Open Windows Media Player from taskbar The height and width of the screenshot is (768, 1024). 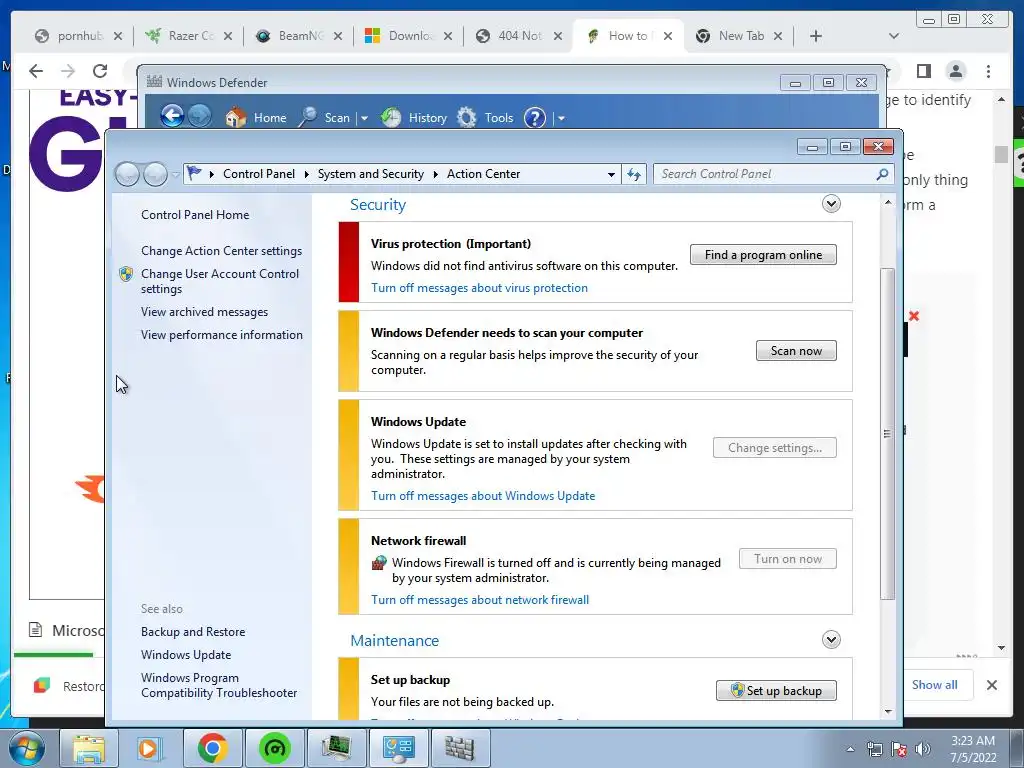tap(149, 748)
